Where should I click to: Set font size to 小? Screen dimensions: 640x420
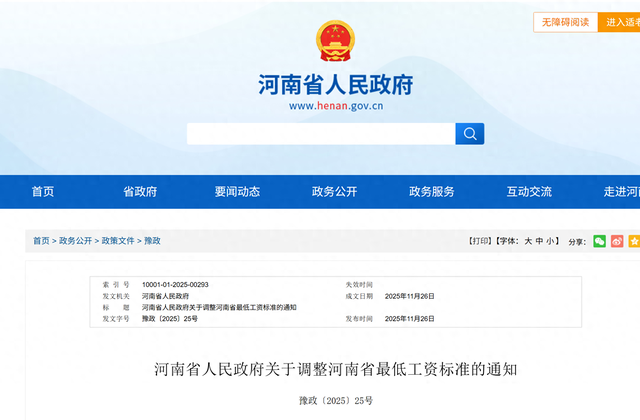click(x=550, y=241)
